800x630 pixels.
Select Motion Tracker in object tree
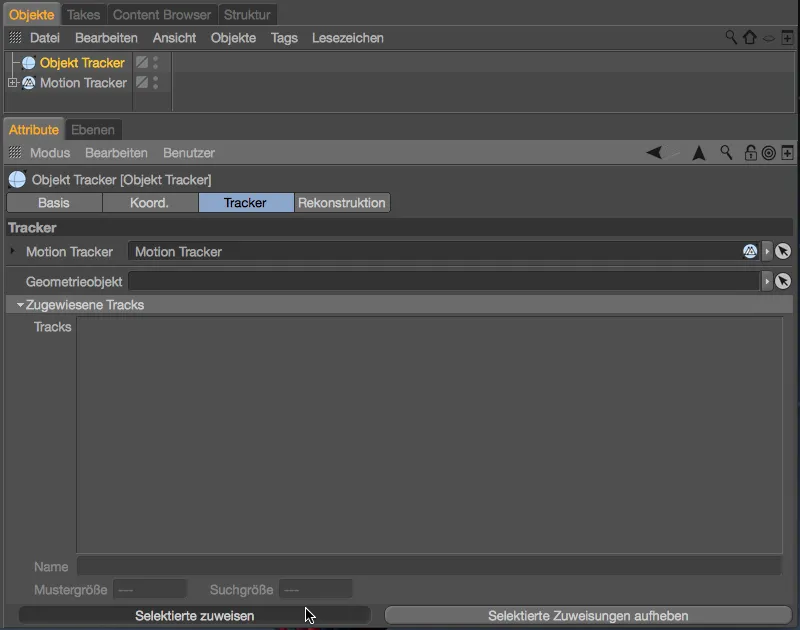[x=83, y=83]
